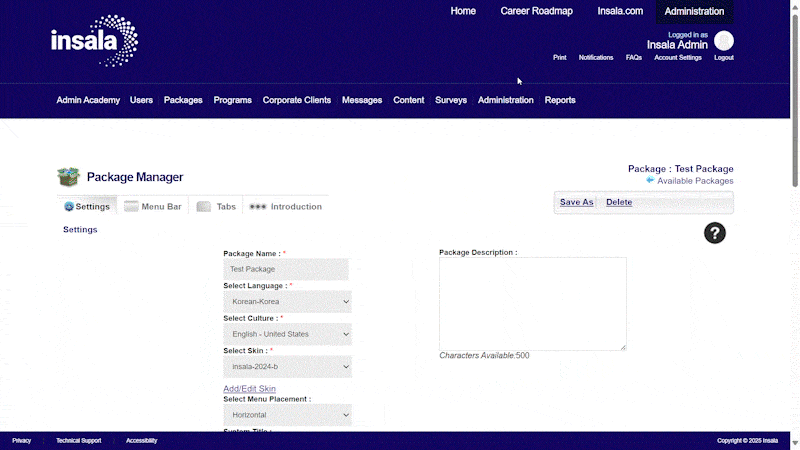Open the Select Menu Placement dropdown
The width and height of the screenshot is (800, 450).
click(x=287, y=415)
